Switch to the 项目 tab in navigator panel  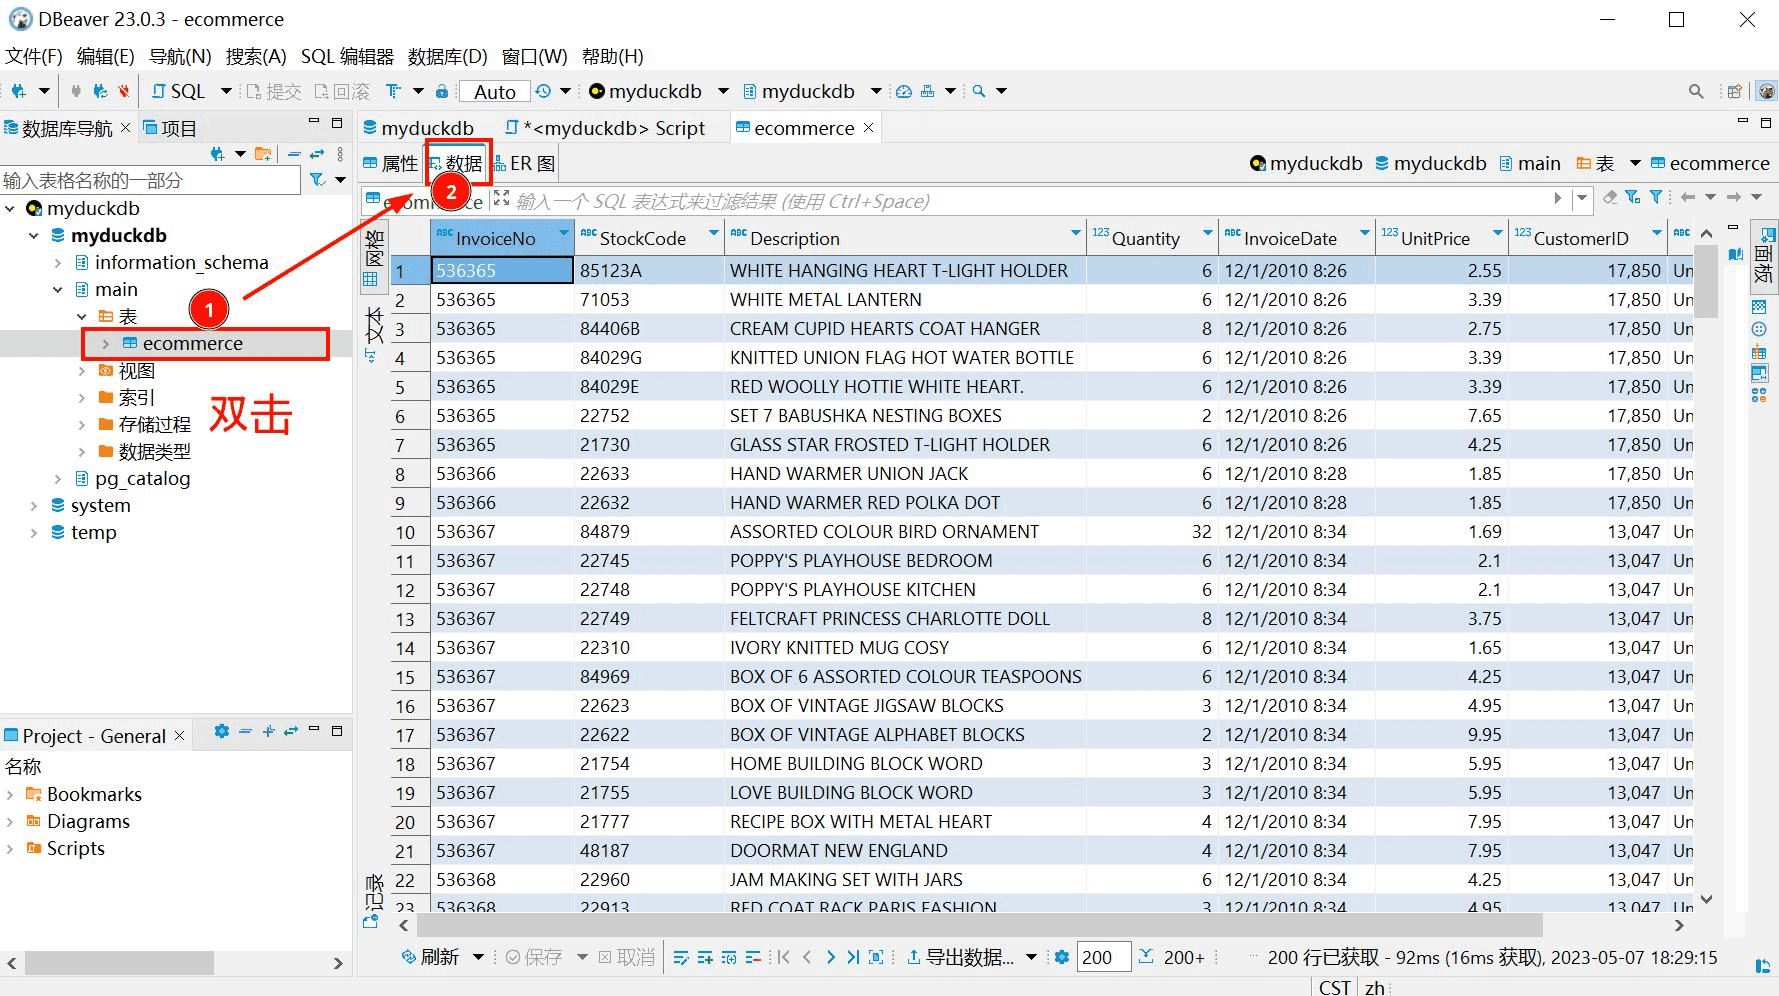[x=170, y=128]
